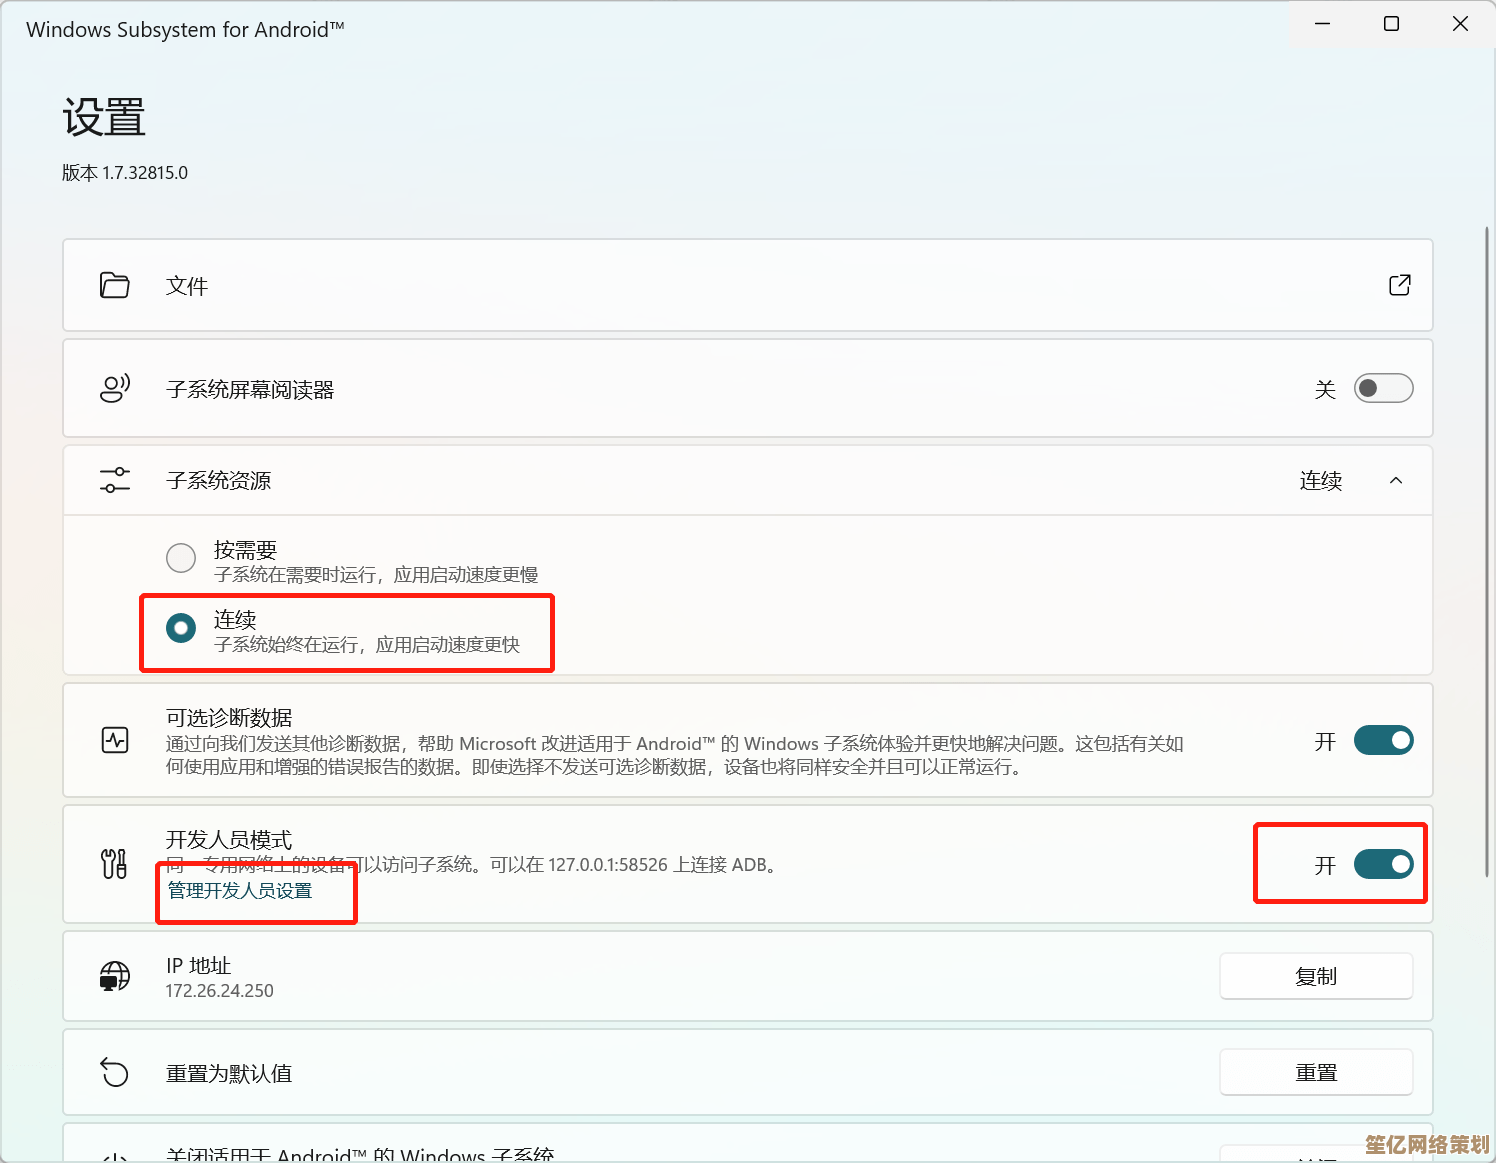The width and height of the screenshot is (1496, 1163).
Task: Click the folder icon beside 文件
Action: tap(115, 286)
